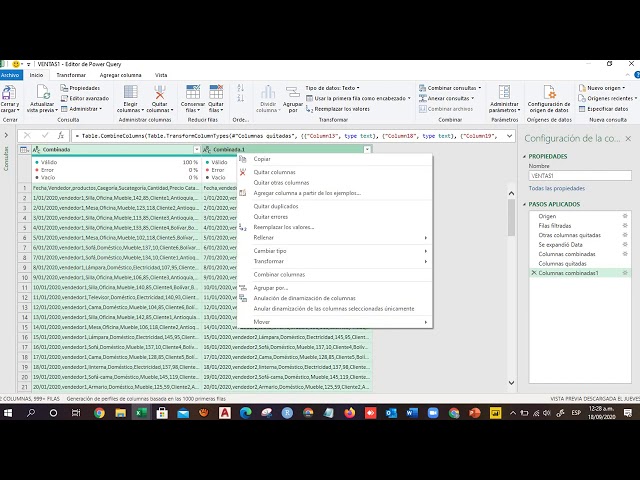The width and height of the screenshot is (640, 480).
Task: Switch to Vista tab
Action: 161,75
